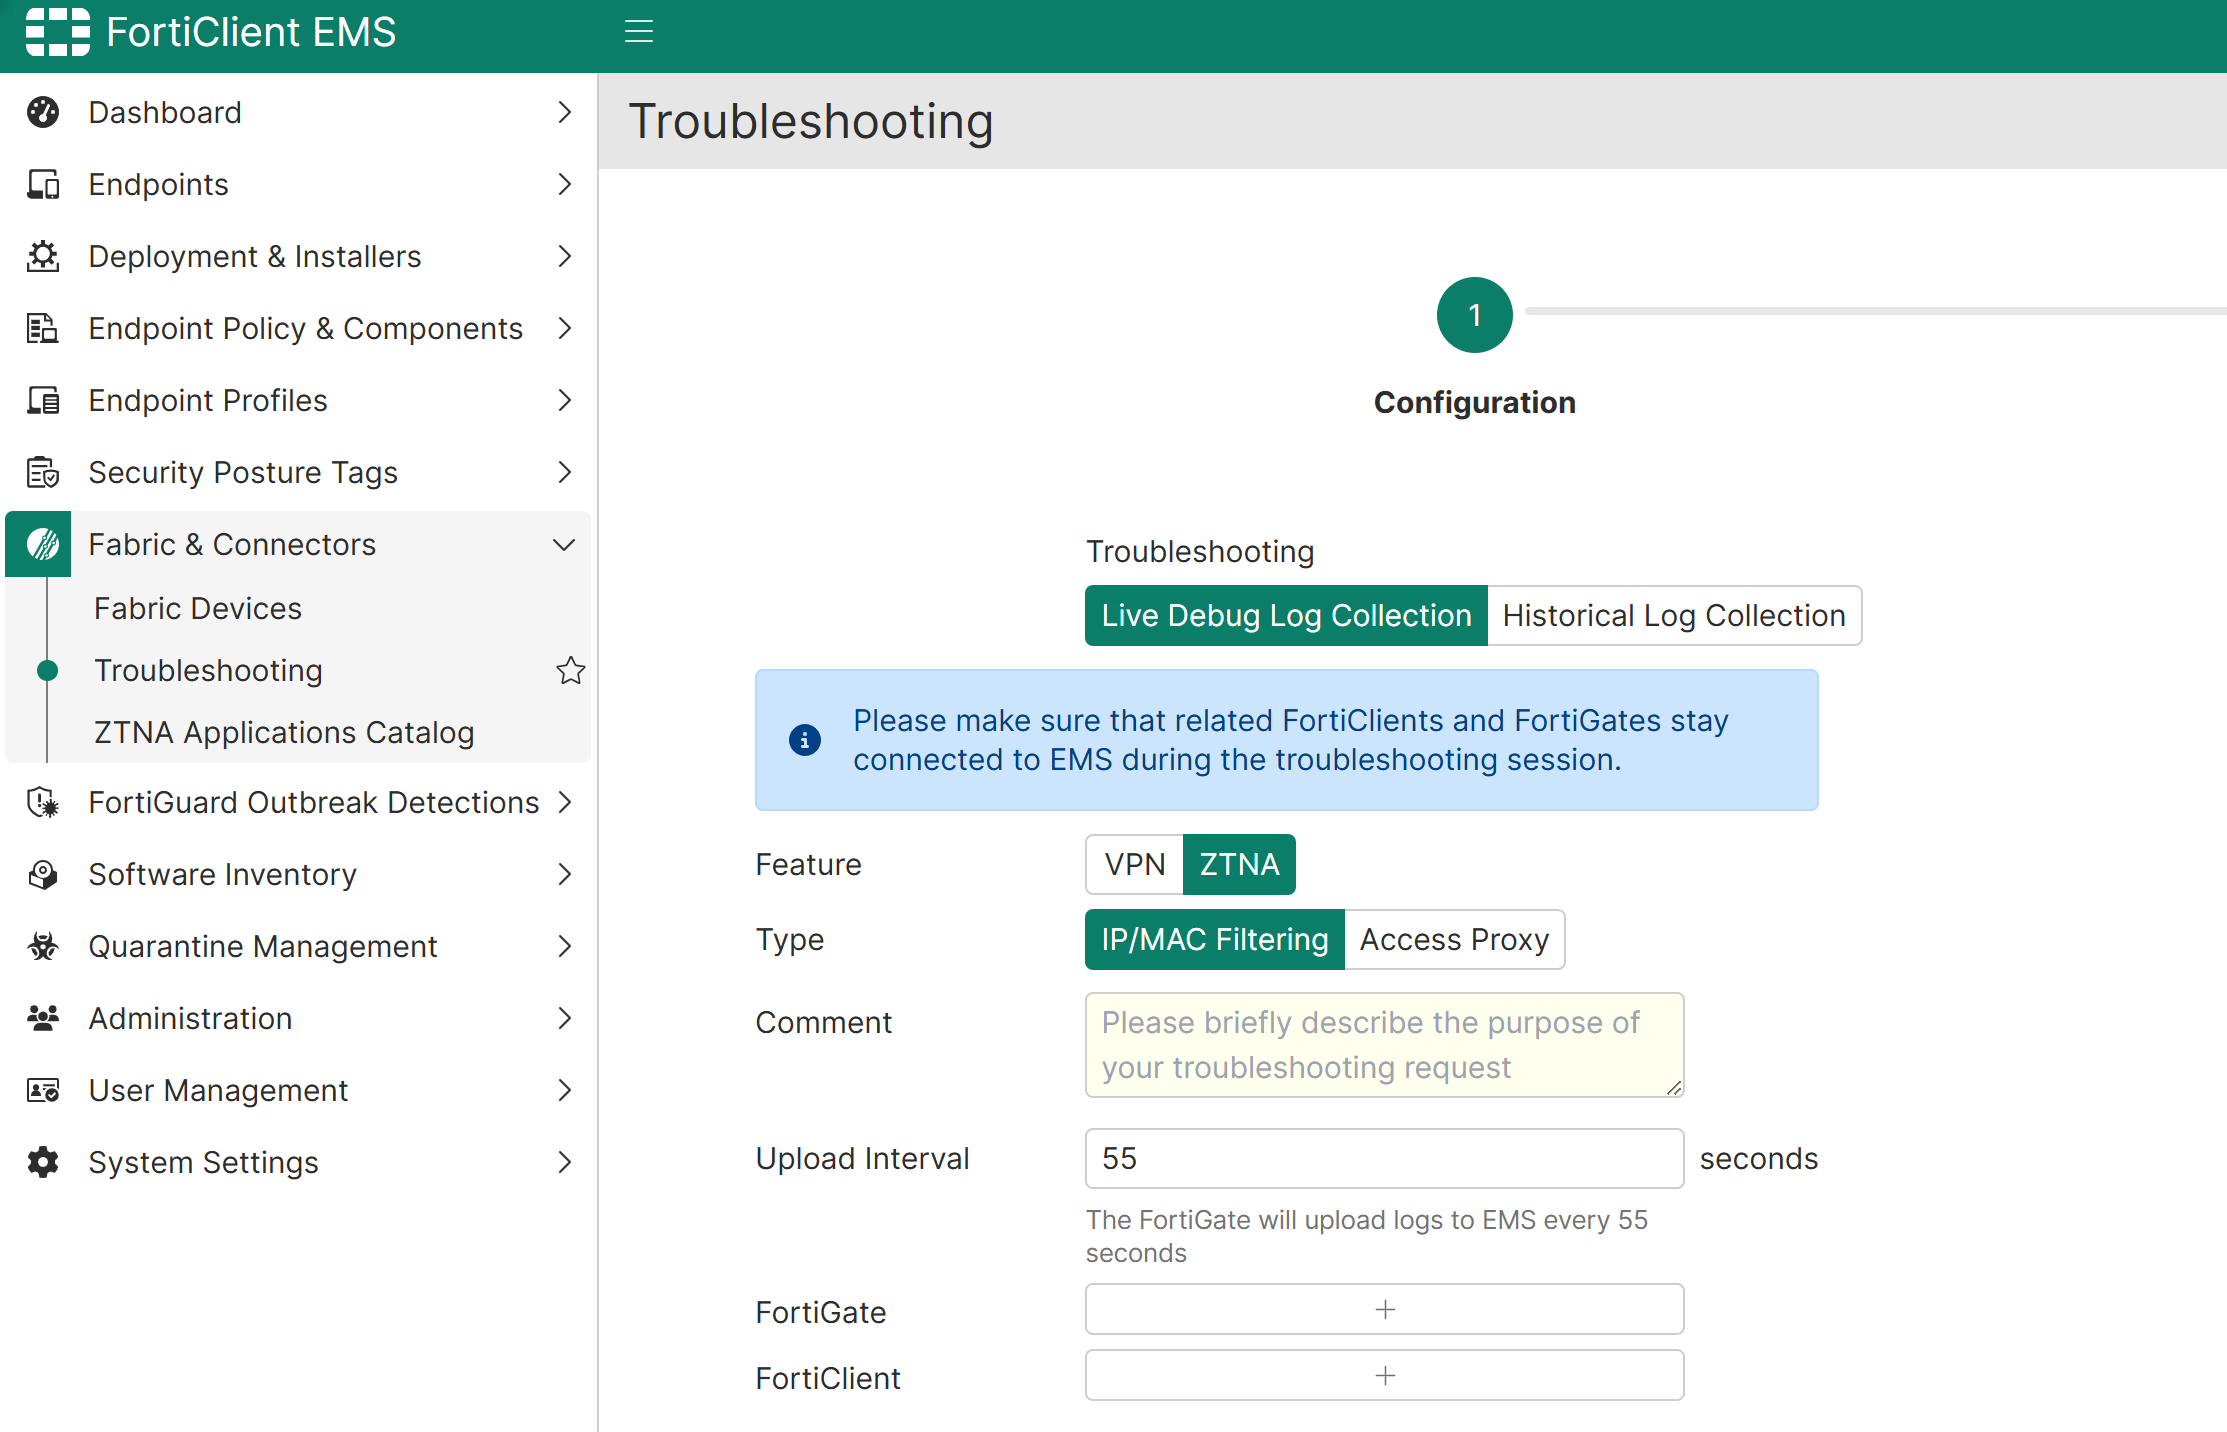Screen dimensions: 2227x1432
Task: Expand the Endpoints menu chevron
Action: click(564, 184)
